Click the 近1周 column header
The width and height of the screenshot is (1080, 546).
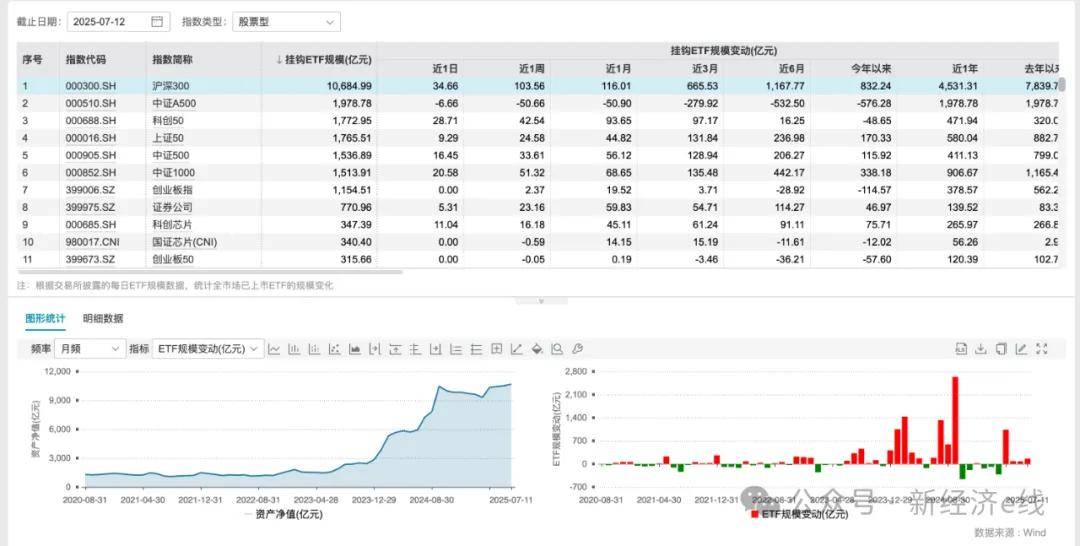pos(532,69)
